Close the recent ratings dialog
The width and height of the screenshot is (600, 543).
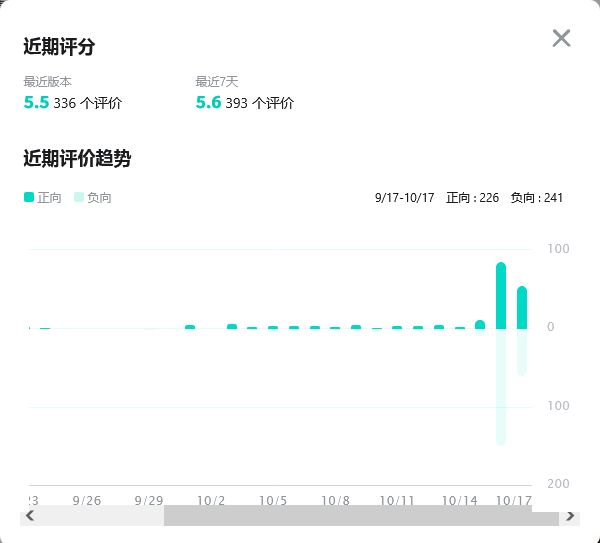click(x=561, y=39)
